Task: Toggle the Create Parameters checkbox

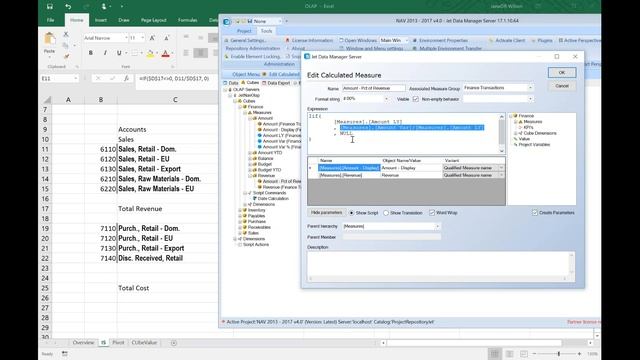Action: 535,213
